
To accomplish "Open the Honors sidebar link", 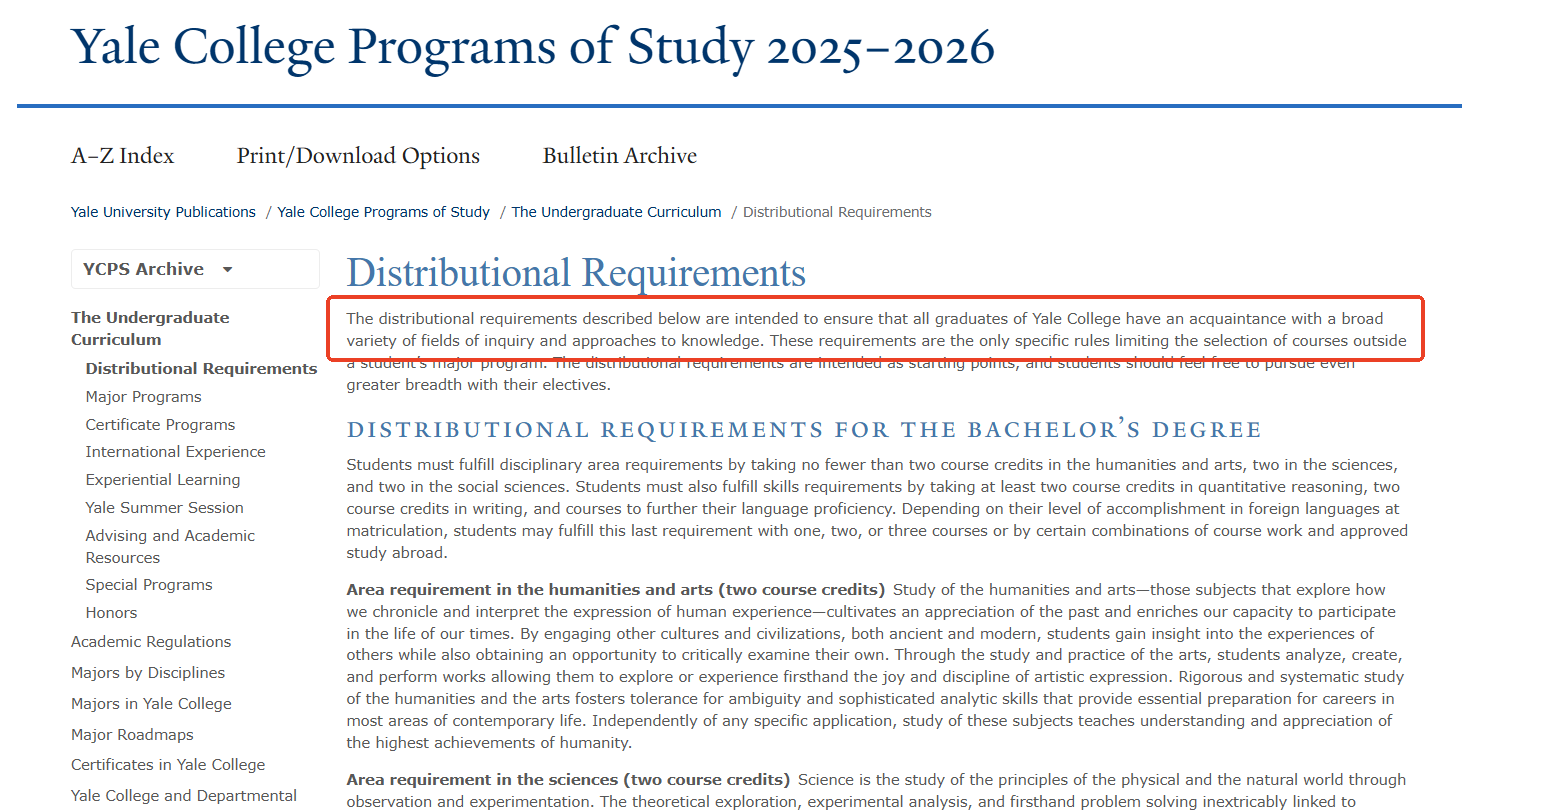I will (111, 613).
